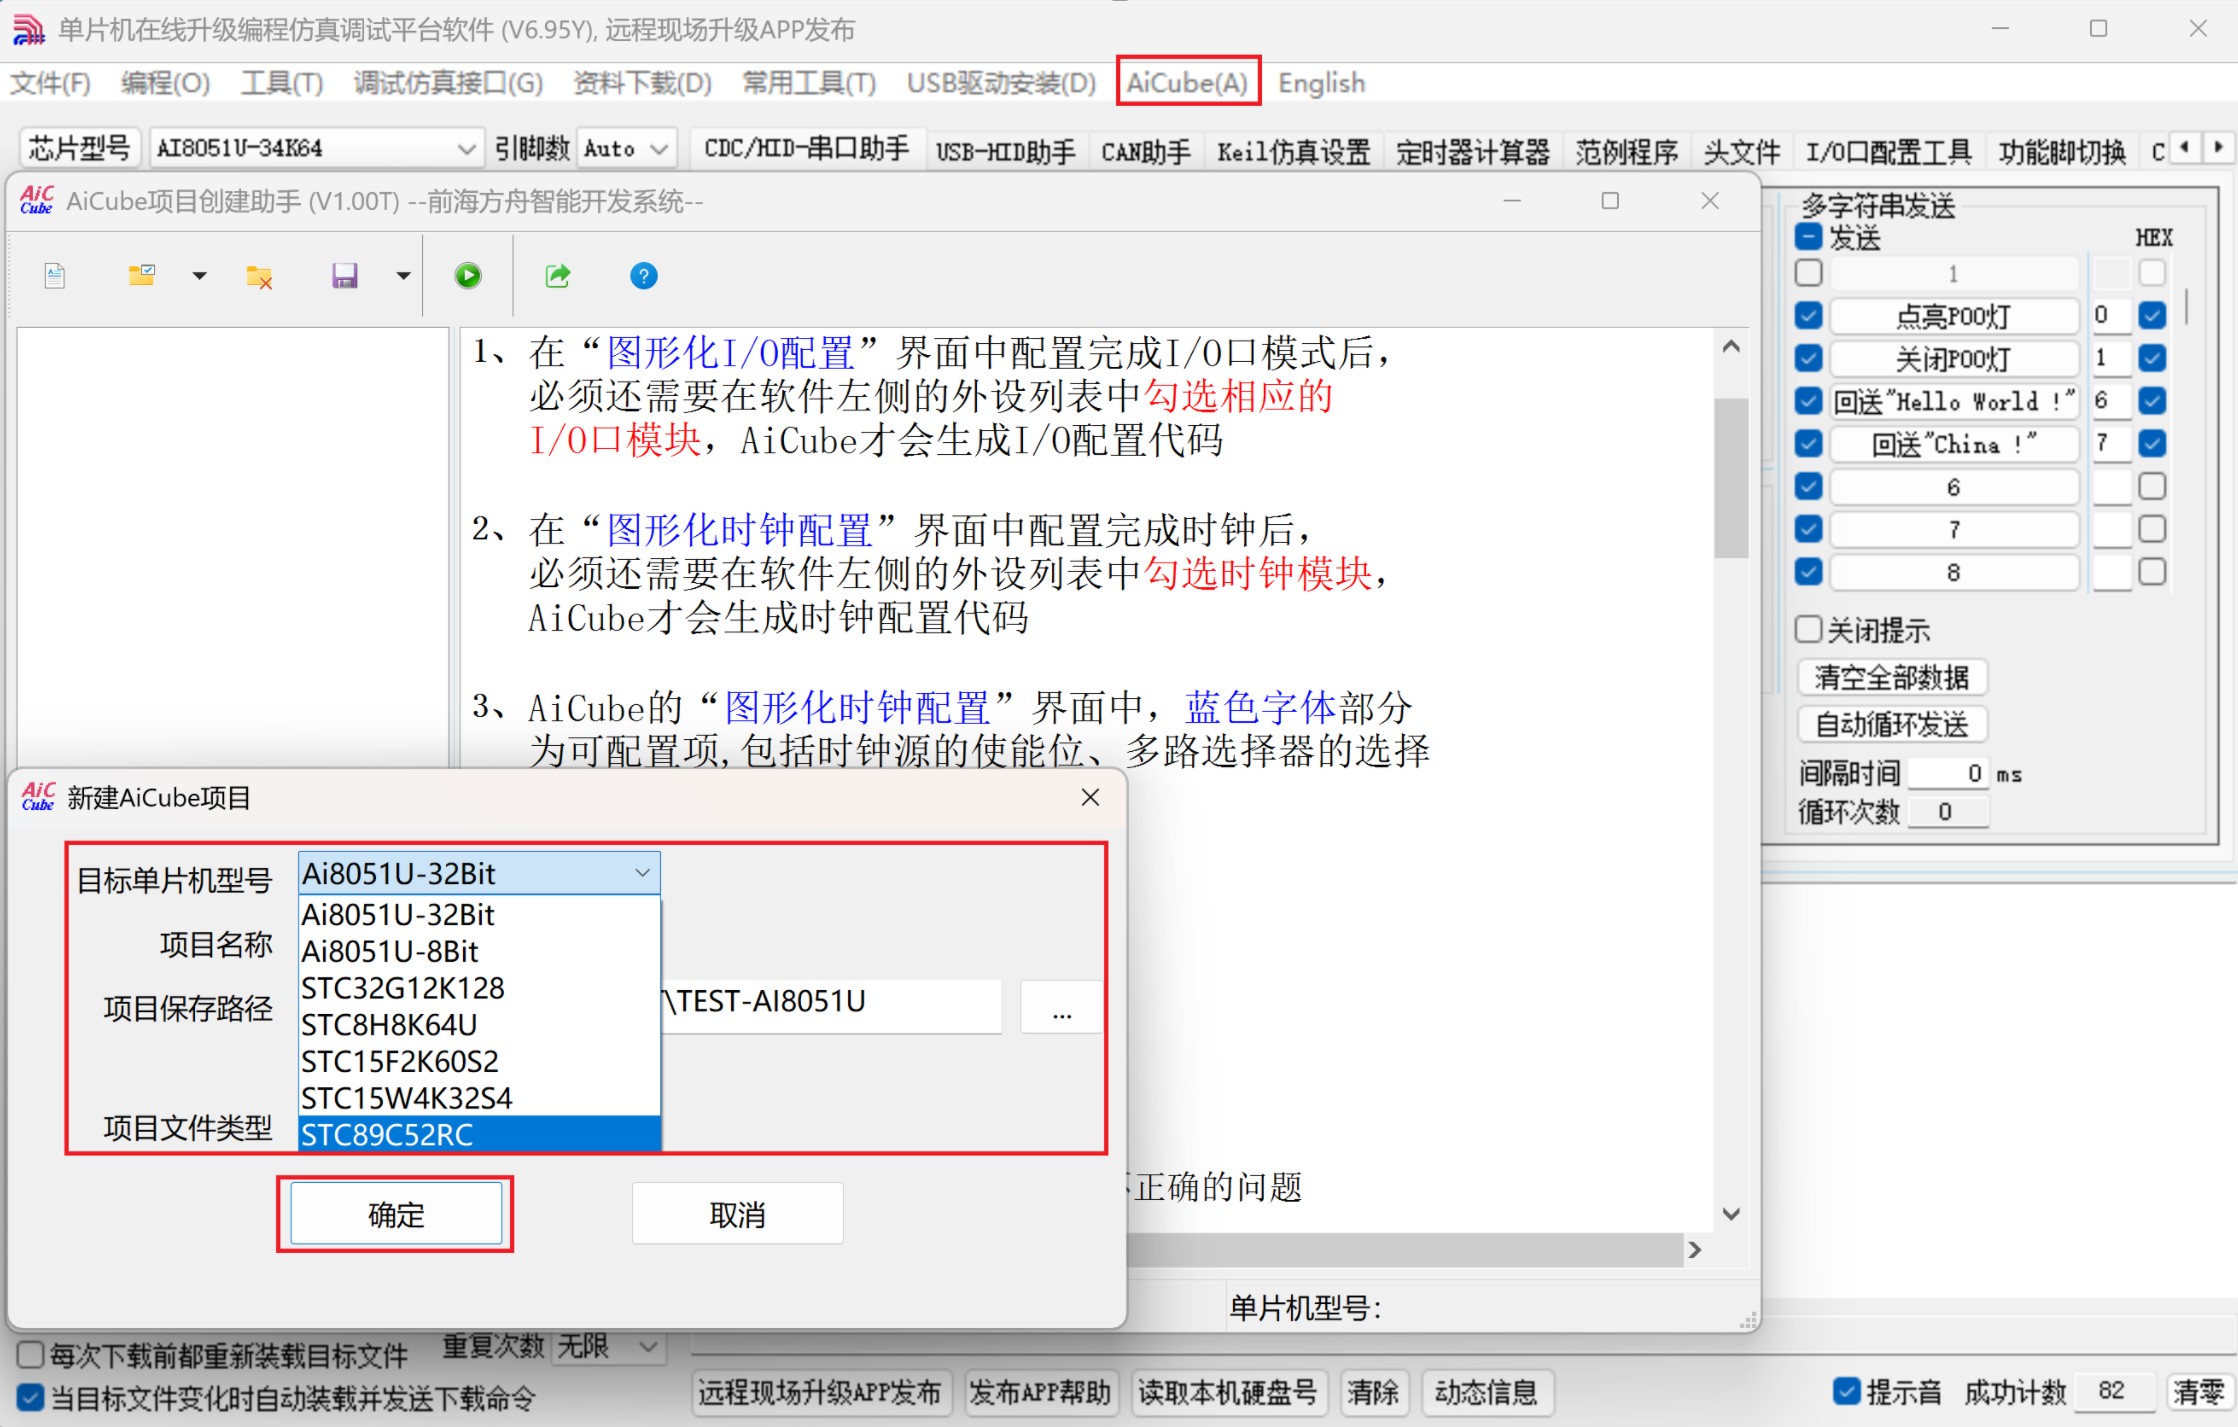Switch to the 定时器计算器 tab
Viewport: 2238px width, 1427px height.
pos(1473,152)
